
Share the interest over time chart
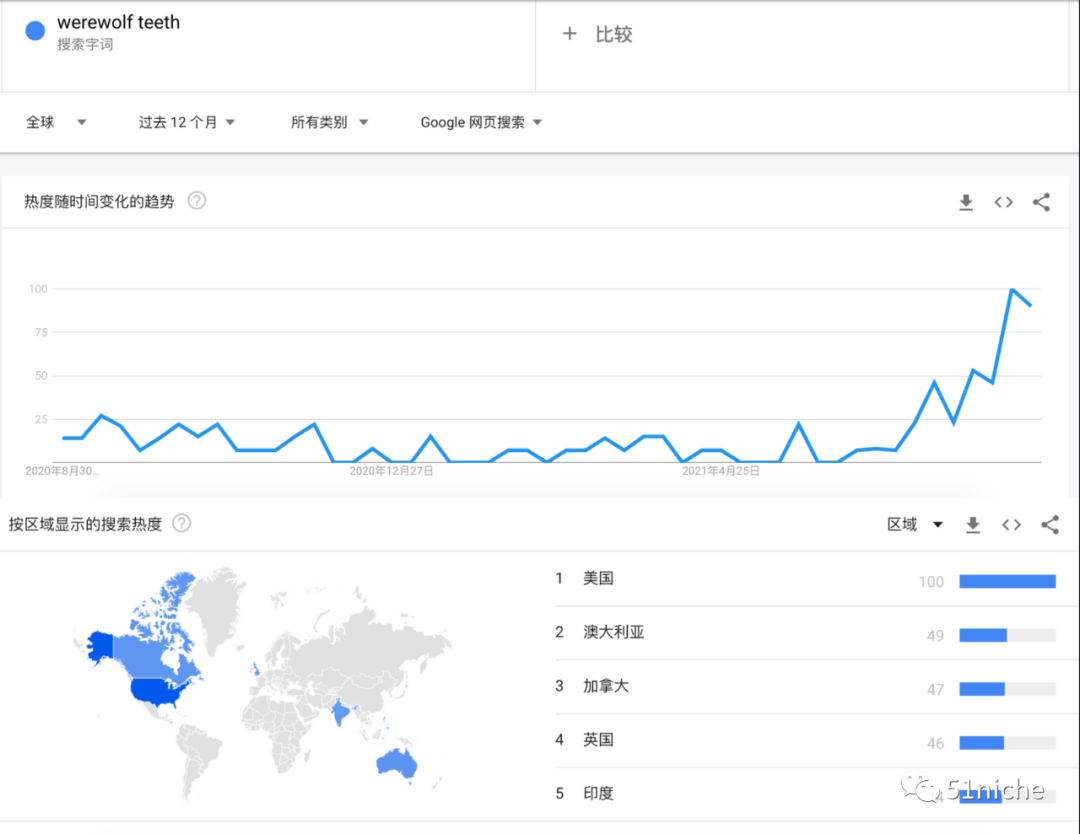click(x=1041, y=202)
